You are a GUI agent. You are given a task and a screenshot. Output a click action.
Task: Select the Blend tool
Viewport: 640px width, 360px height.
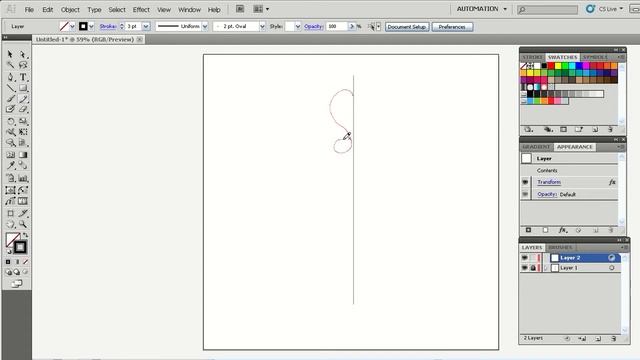pyautogui.click(x=23, y=166)
